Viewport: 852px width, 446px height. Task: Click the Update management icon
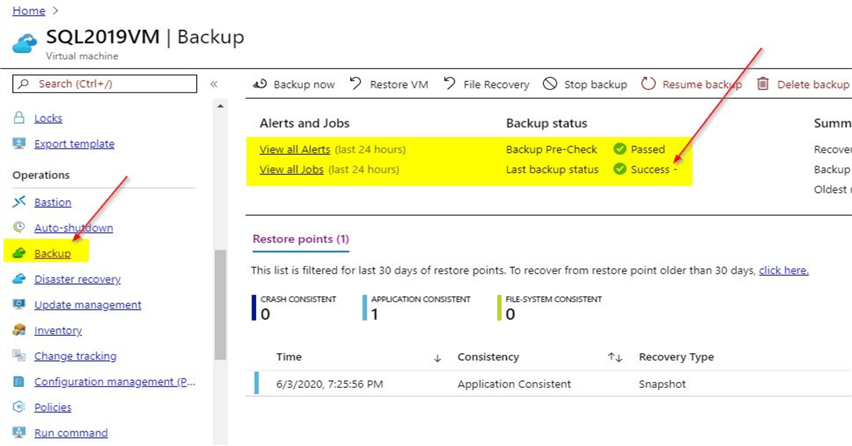[x=19, y=304]
